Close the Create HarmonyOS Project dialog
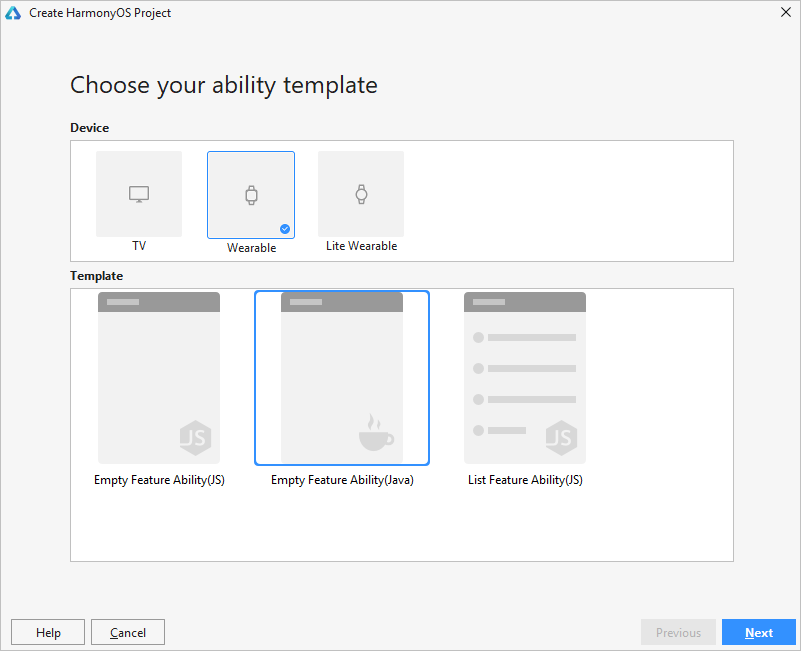Image resolution: width=801 pixels, height=651 pixels. (785, 12)
